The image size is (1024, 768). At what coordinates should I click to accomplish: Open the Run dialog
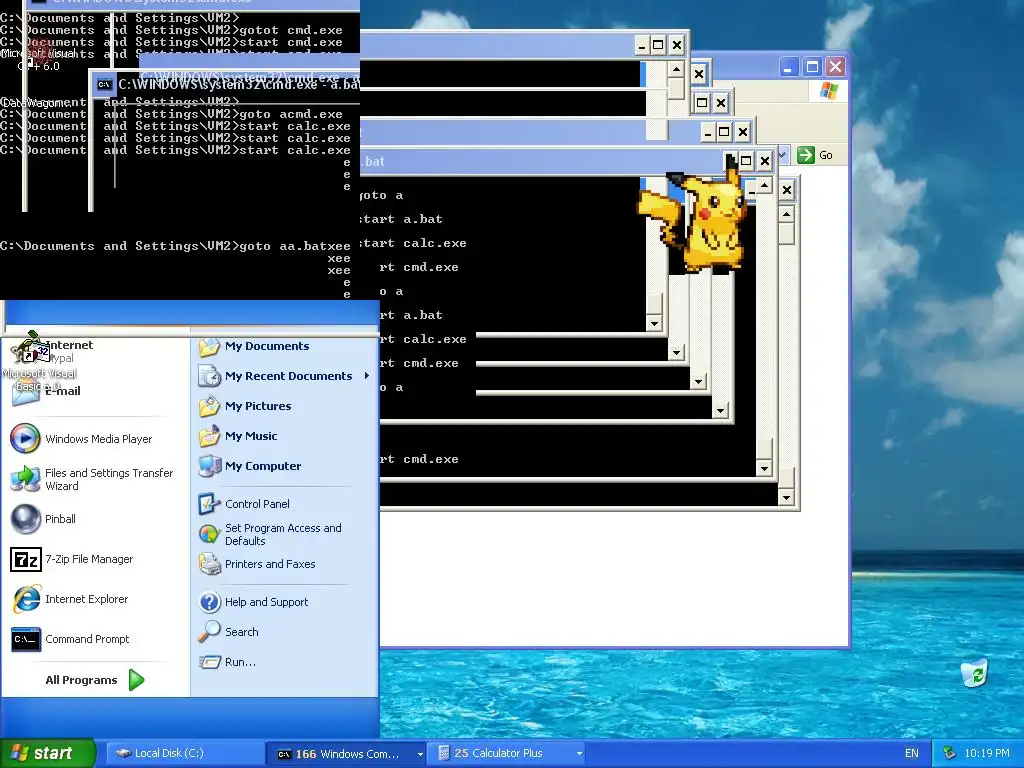227,662
